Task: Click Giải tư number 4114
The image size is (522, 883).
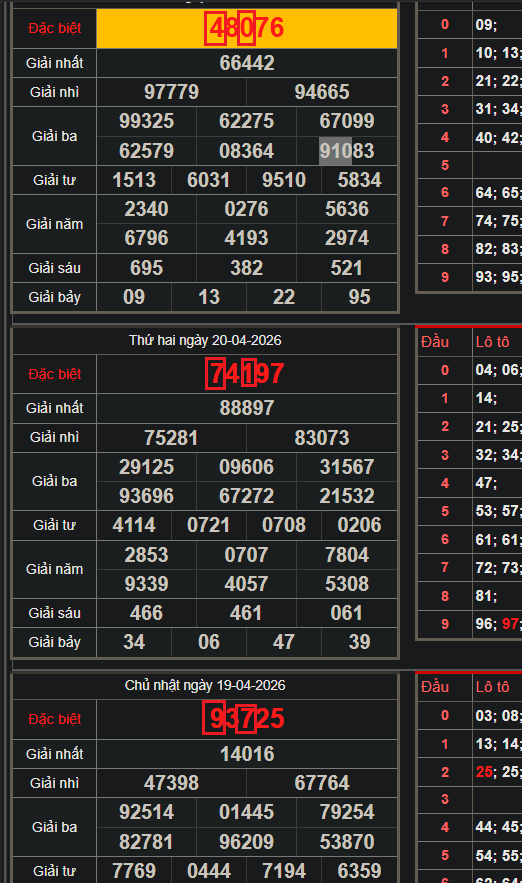Action: point(134,525)
